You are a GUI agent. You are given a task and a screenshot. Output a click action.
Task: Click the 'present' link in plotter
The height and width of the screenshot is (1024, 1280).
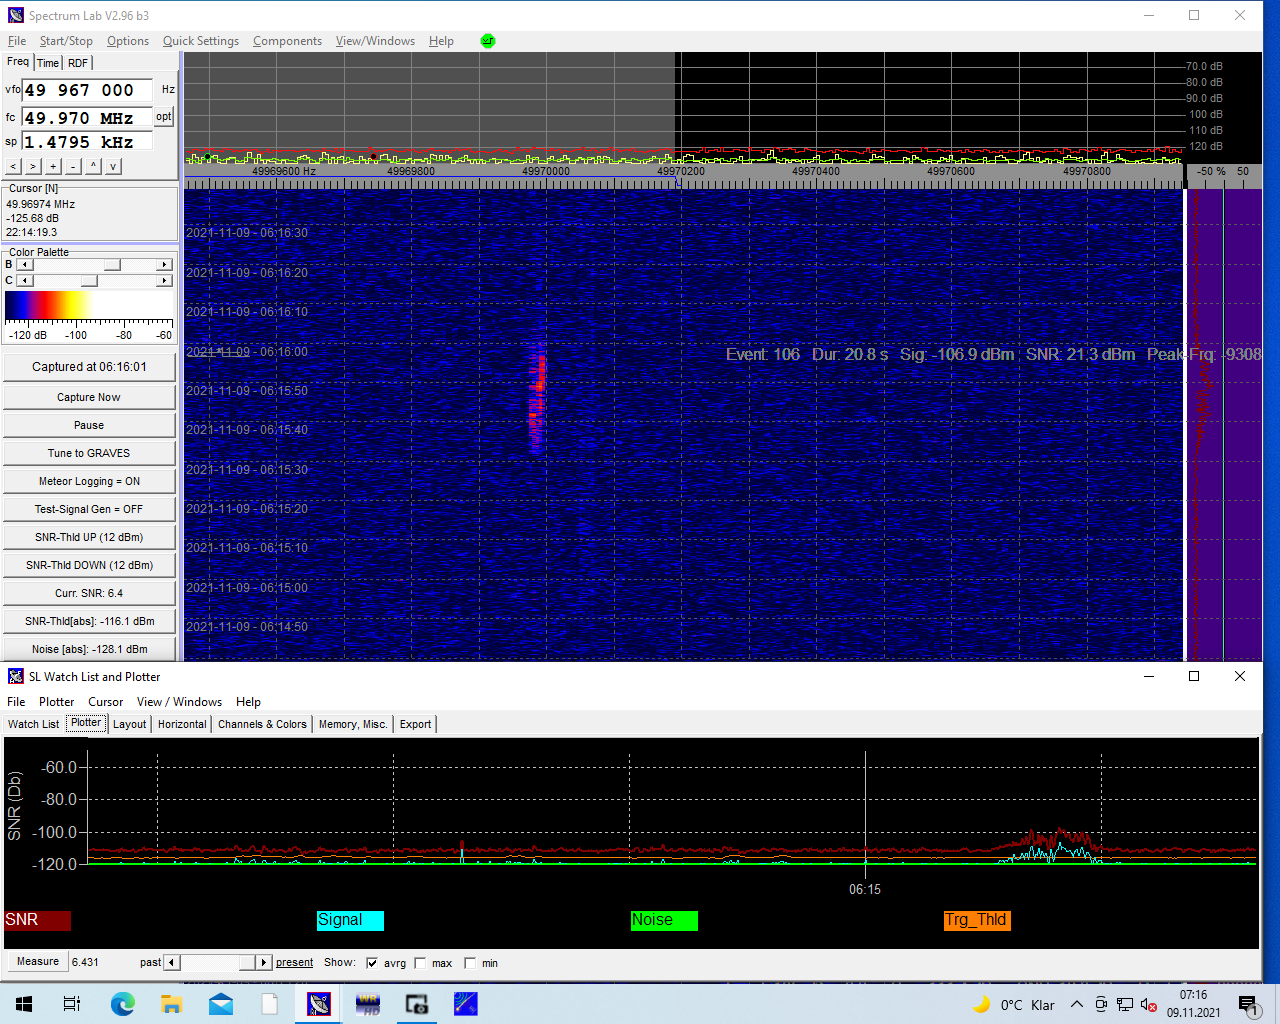point(294,962)
